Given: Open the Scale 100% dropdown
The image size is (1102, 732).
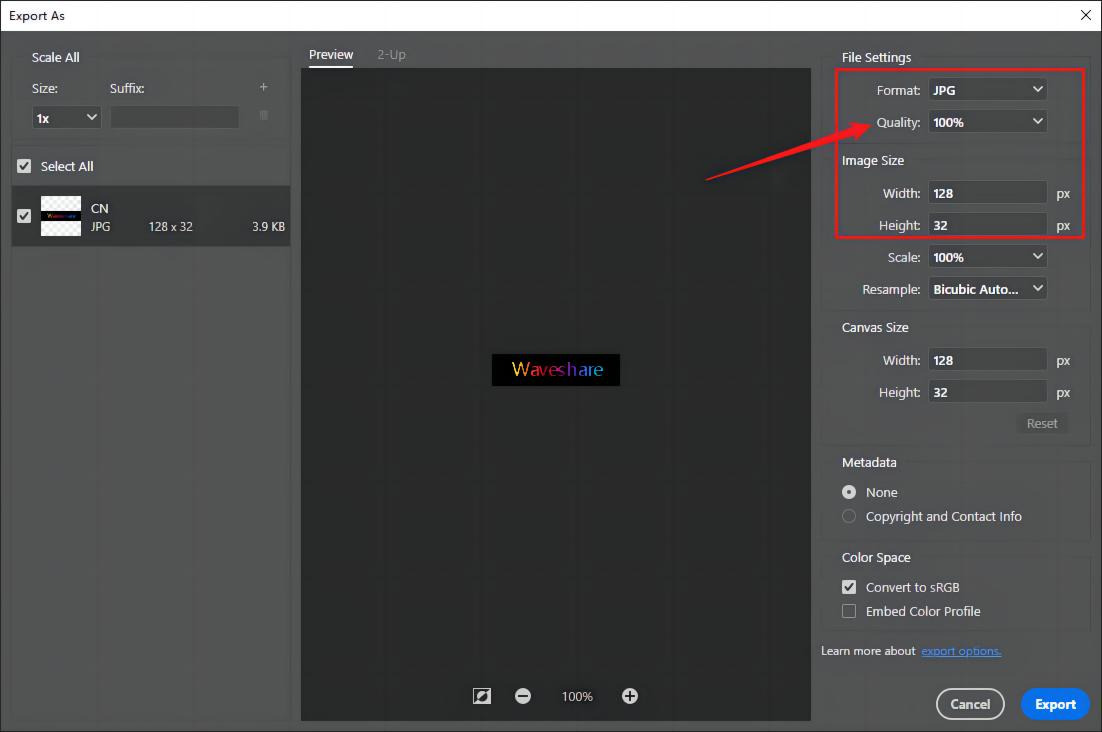Looking at the screenshot, I should coord(987,257).
